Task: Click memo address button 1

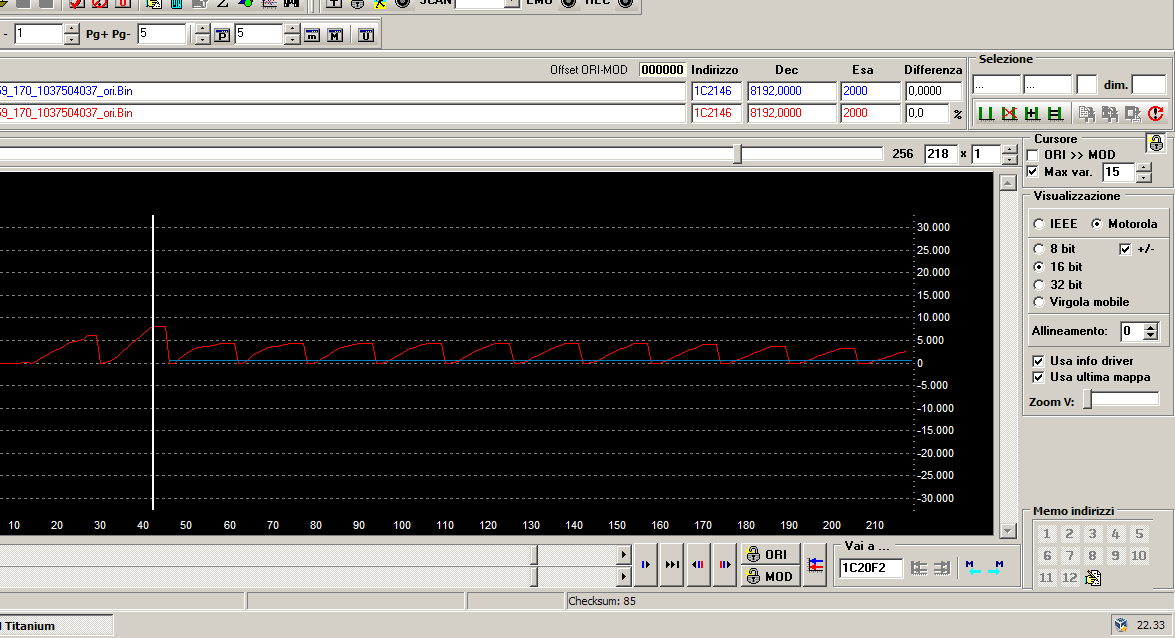Action: [1047, 534]
